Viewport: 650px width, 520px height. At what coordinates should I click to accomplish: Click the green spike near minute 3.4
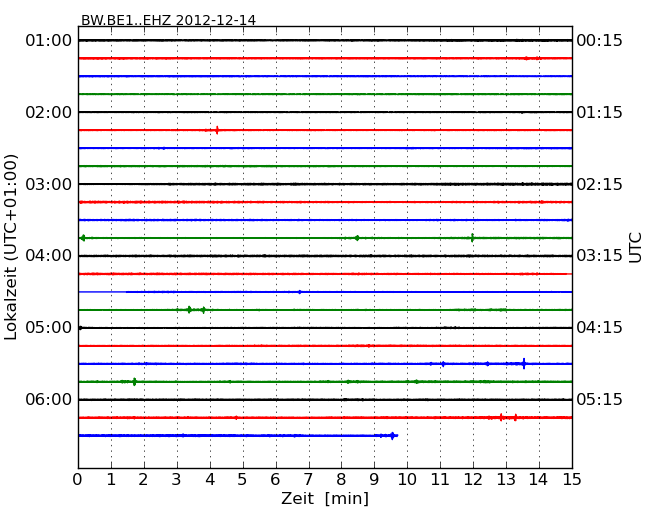click(x=189, y=310)
